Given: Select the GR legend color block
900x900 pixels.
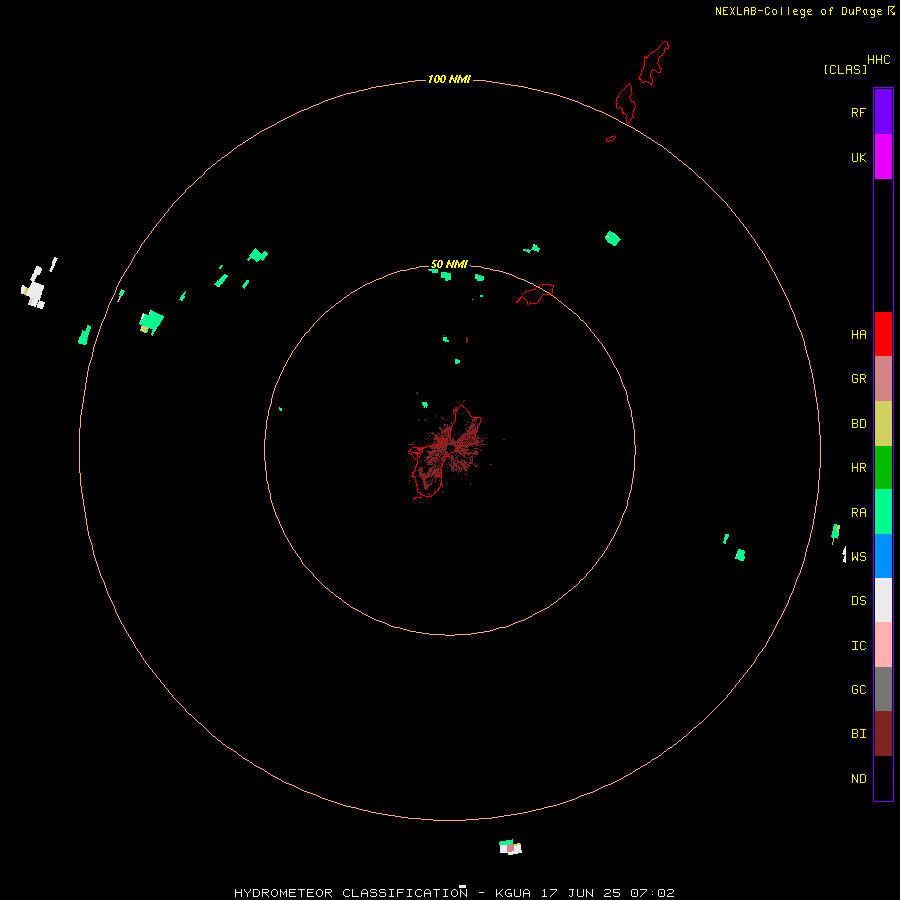Looking at the screenshot, I should (x=883, y=379).
